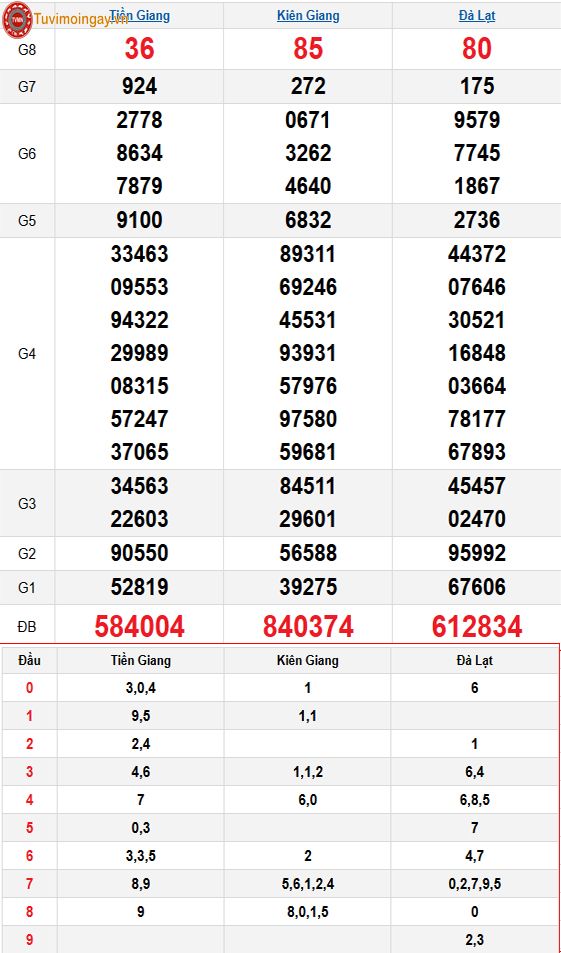
Task: Open the Đà Lạt province link
Action: (x=477, y=16)
